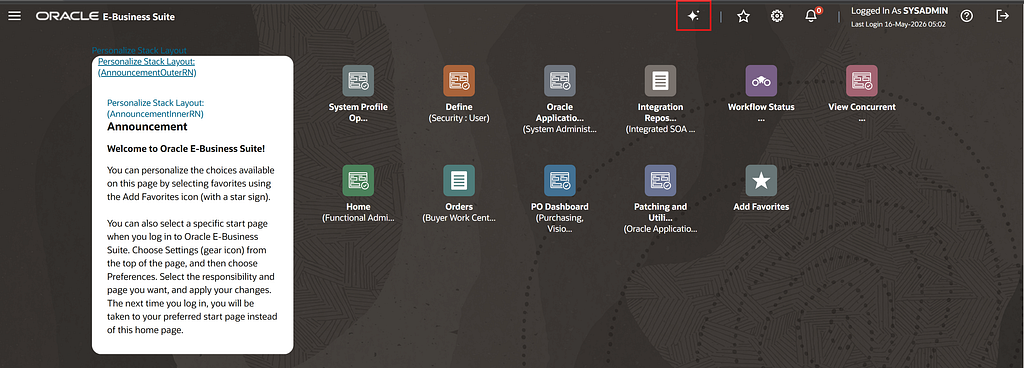1024x368 pixels.
Task: Click the "(Security : User)" subtitle text
Action: [459, 118]
